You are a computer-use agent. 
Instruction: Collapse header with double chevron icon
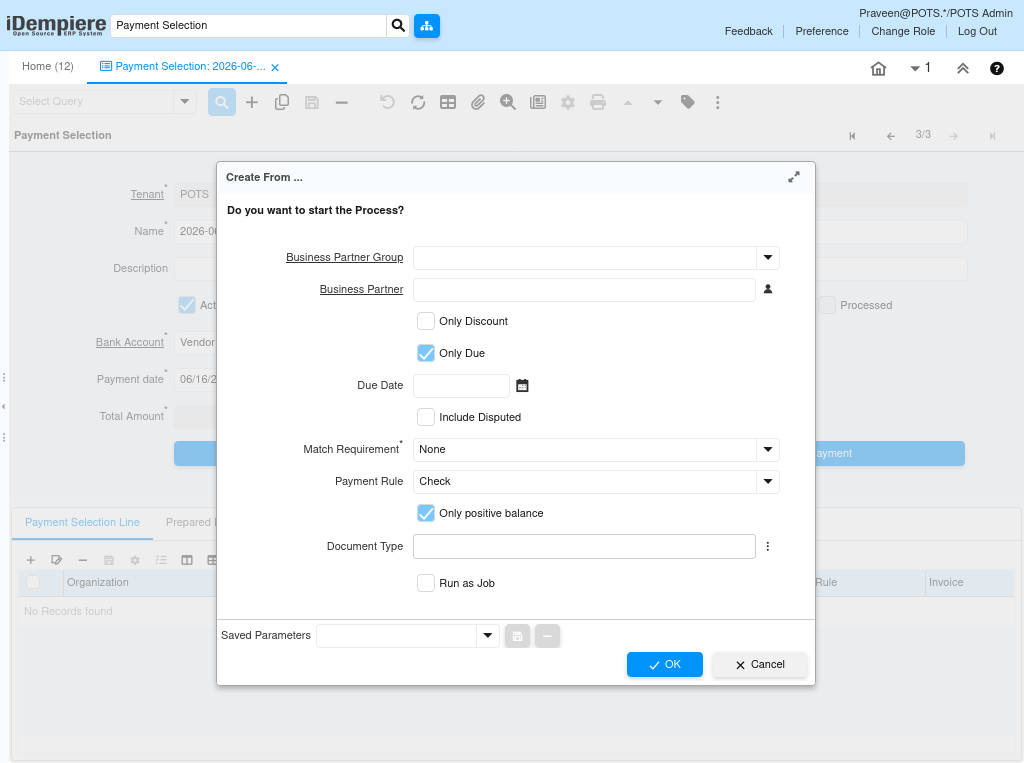963,68
